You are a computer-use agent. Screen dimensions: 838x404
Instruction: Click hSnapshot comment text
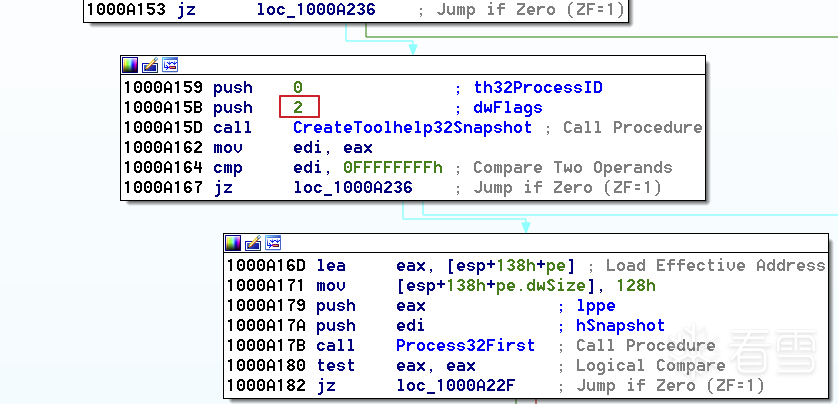620,325
